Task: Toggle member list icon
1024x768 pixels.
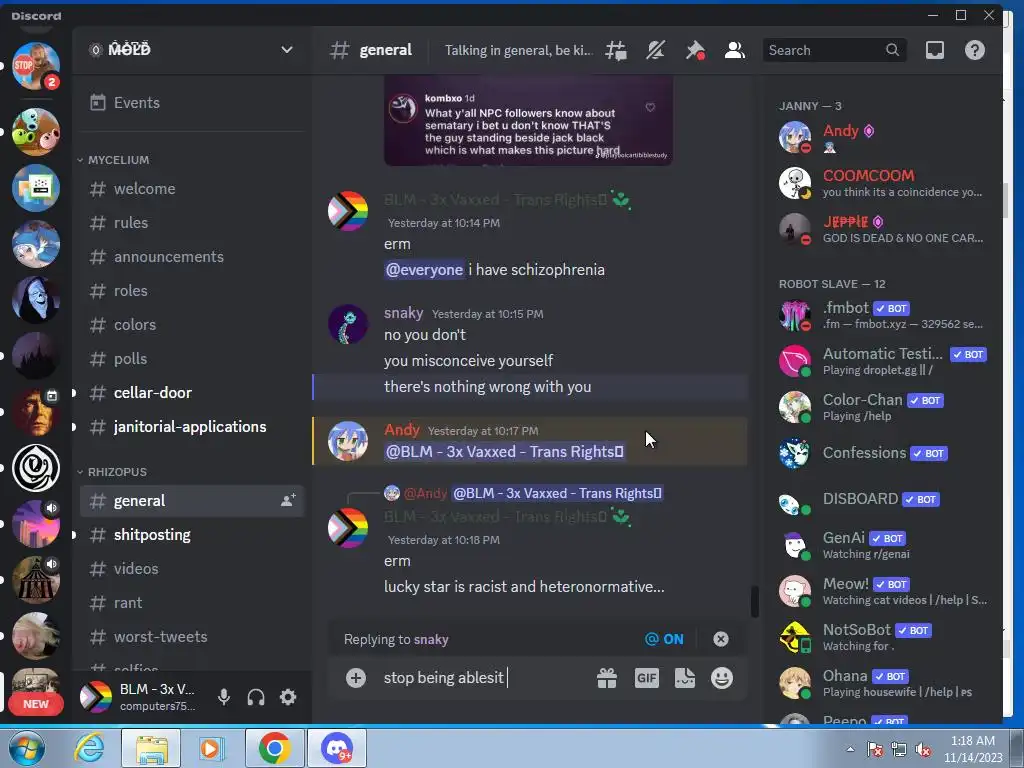Action: point(735,50)
